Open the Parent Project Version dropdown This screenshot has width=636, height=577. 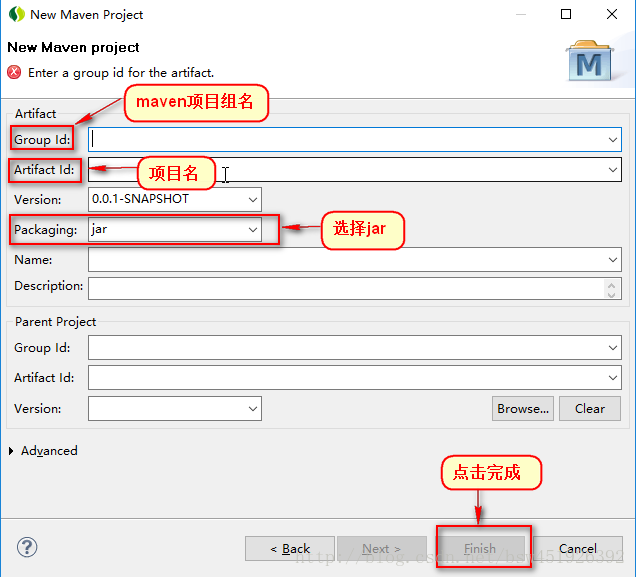tap(253, 409)
